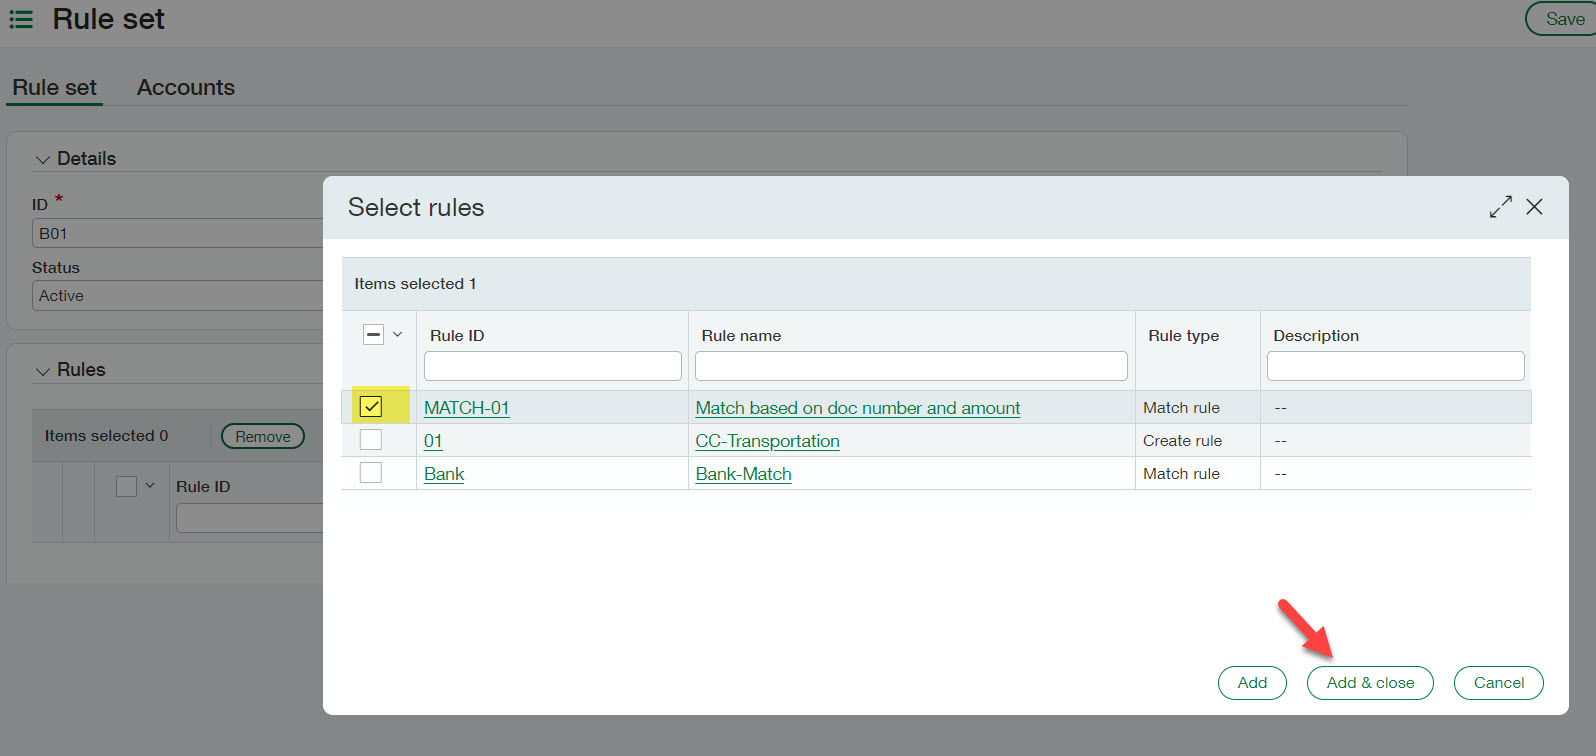
Task: Click the Rule name filter field
Action: [910, 366]
